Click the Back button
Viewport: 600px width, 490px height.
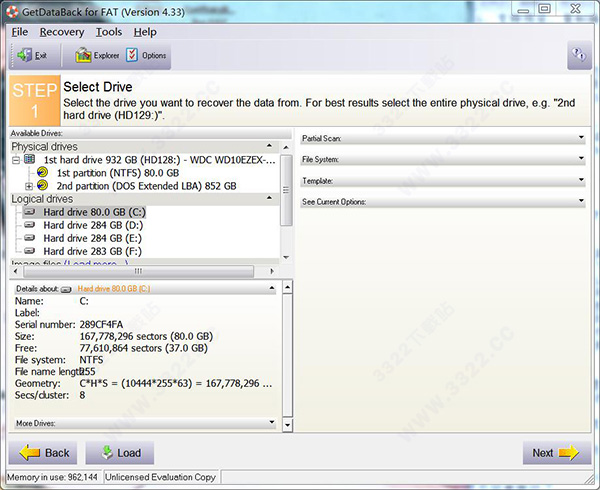(x=43, y=453)
